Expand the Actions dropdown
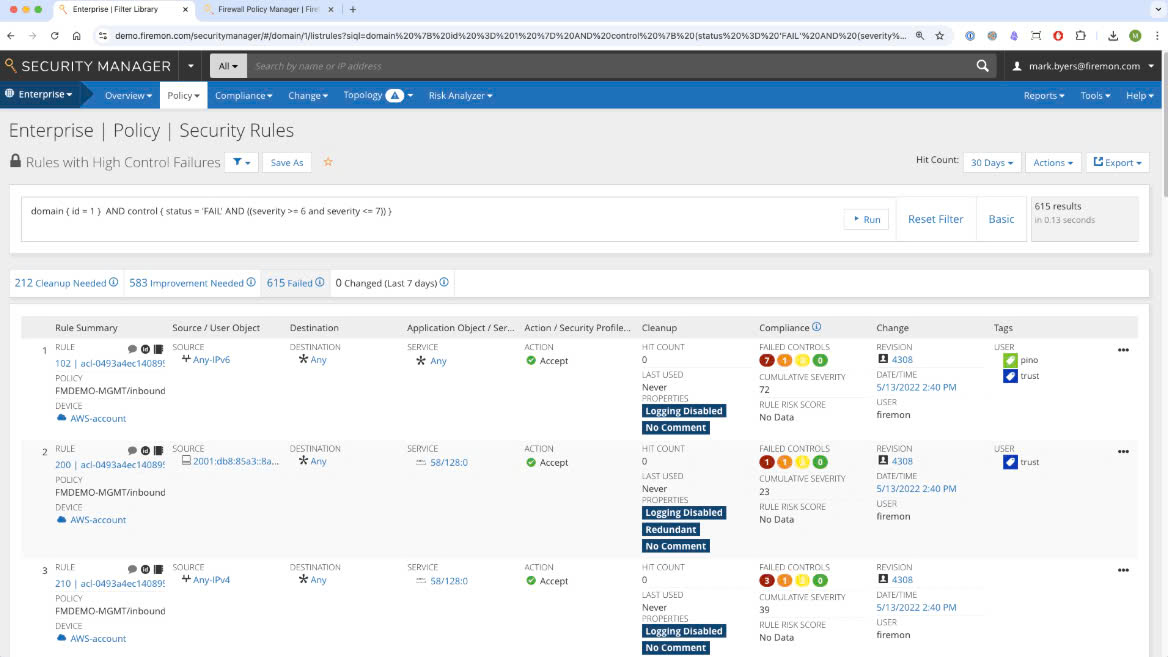 [x=1053, y=162]
